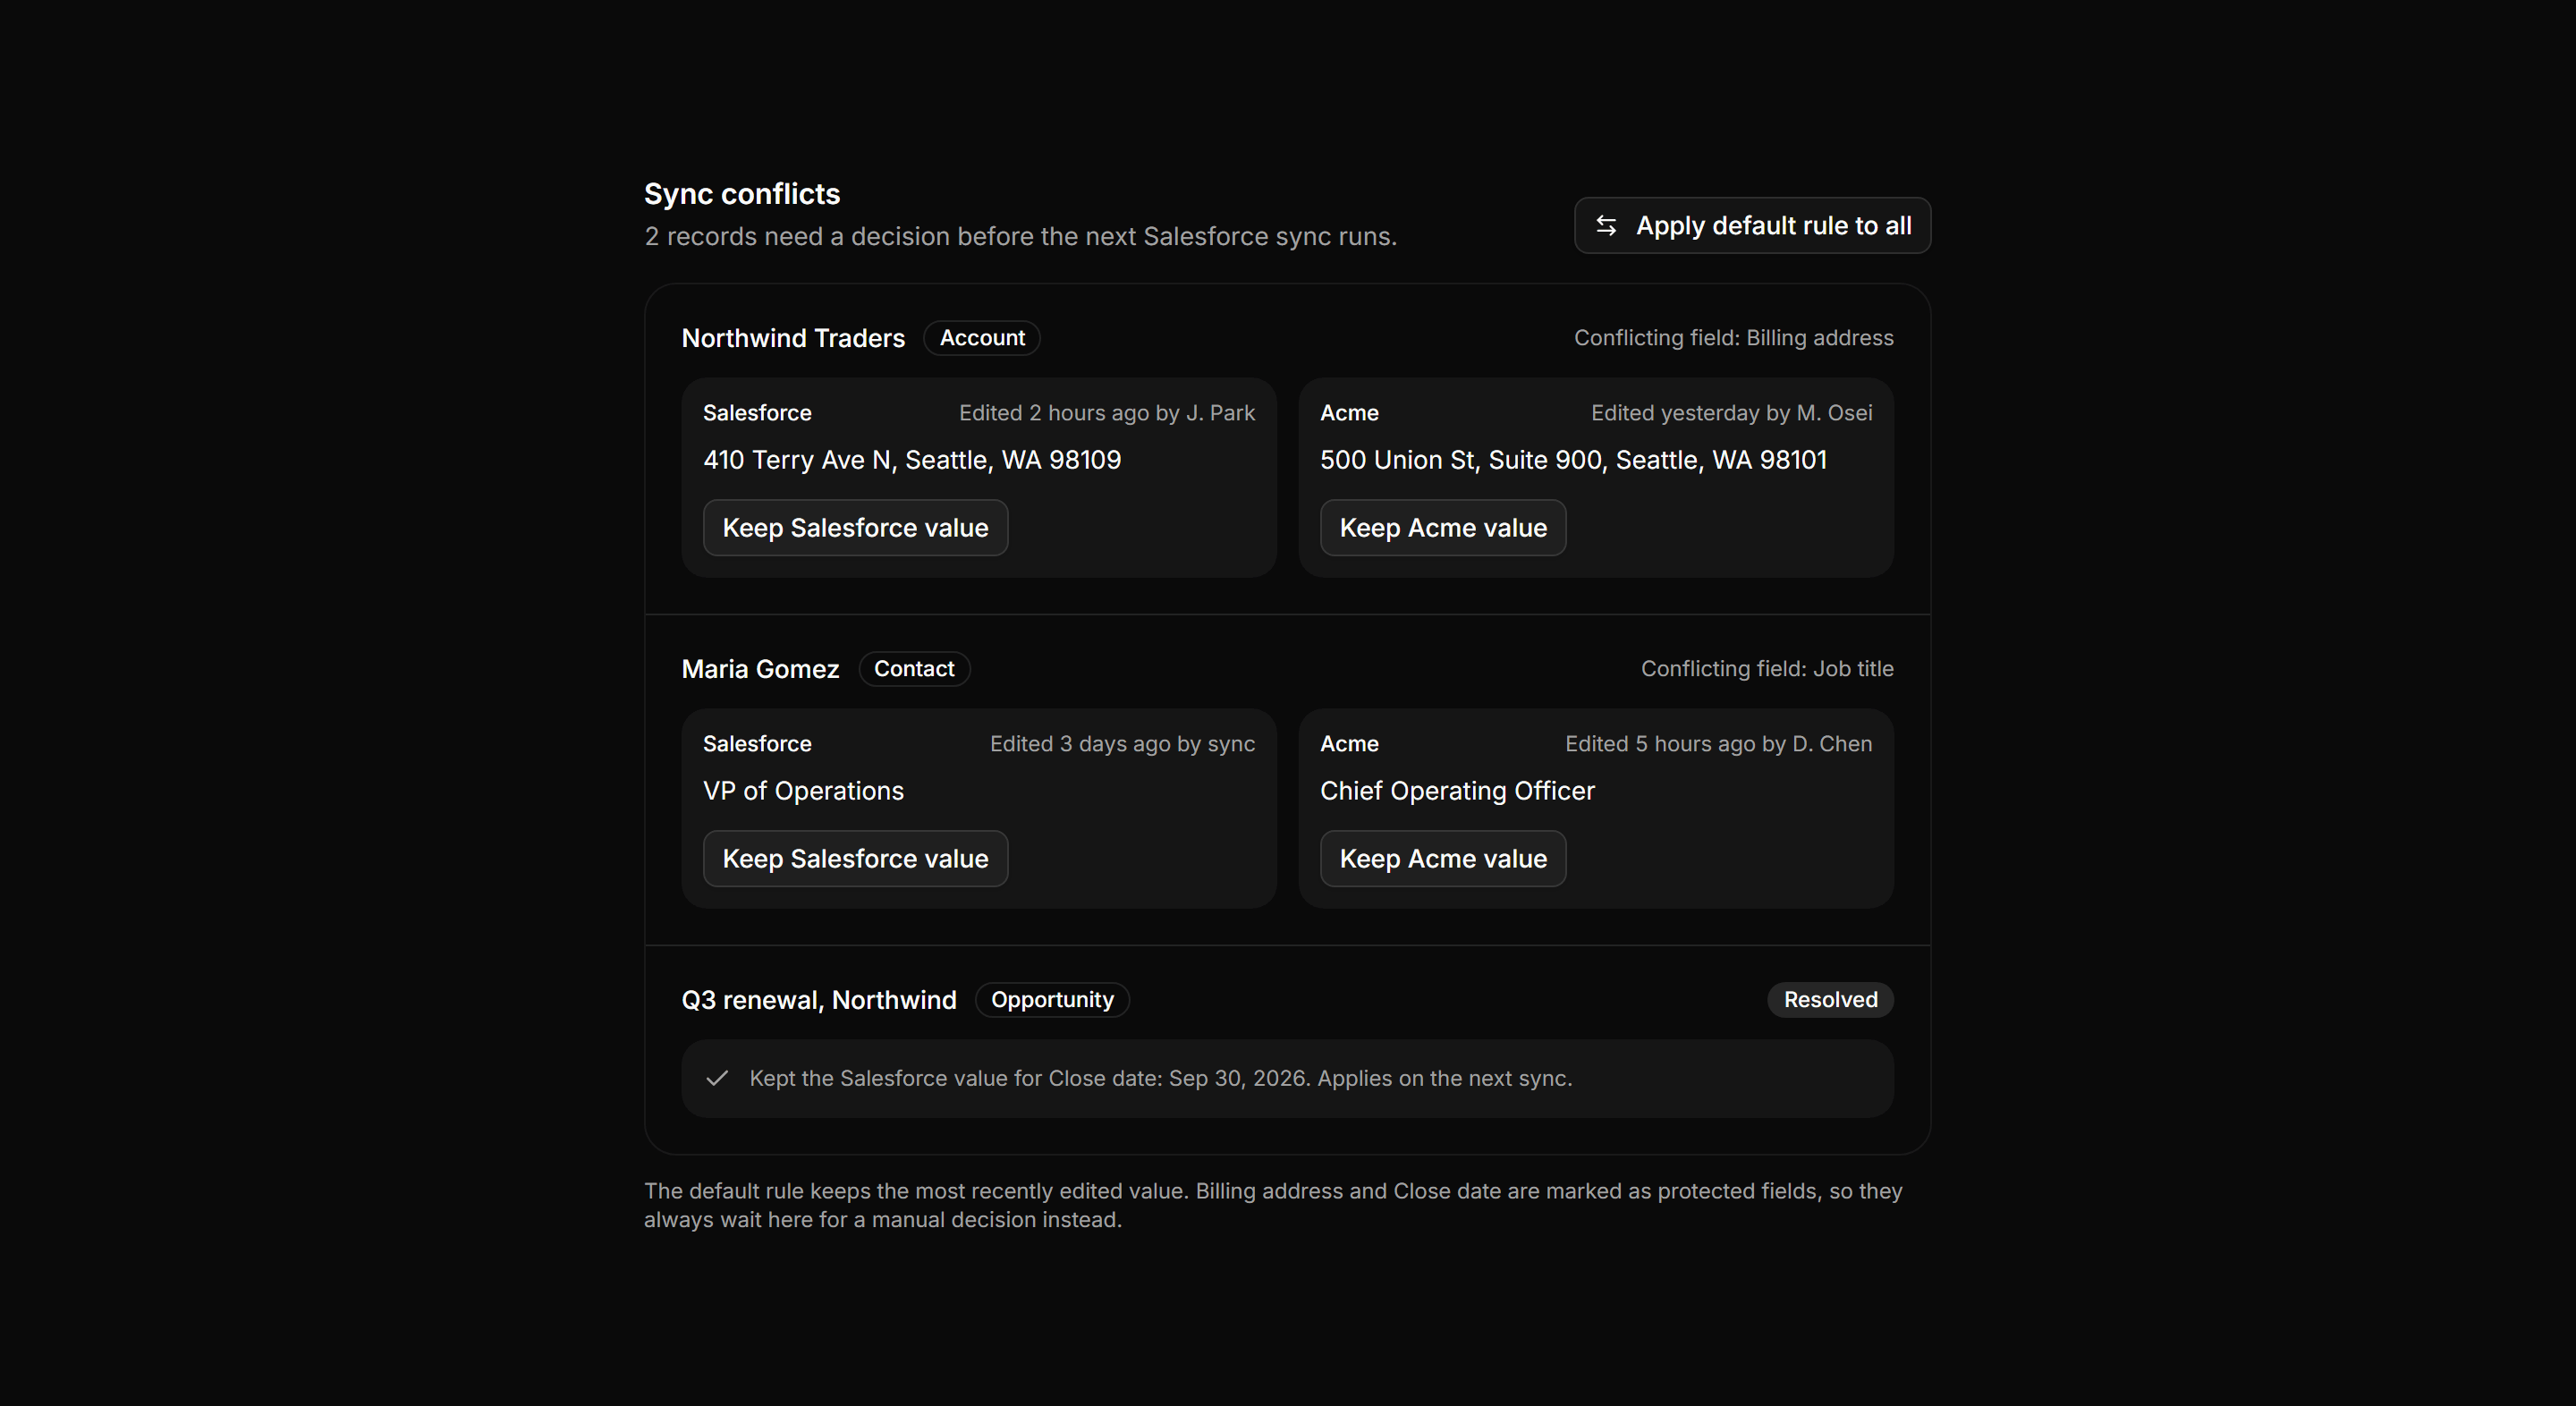Click the swap arrows icon on Apply default rule
This screenshot has width=2576, height=1406.
pos(1606,225)
